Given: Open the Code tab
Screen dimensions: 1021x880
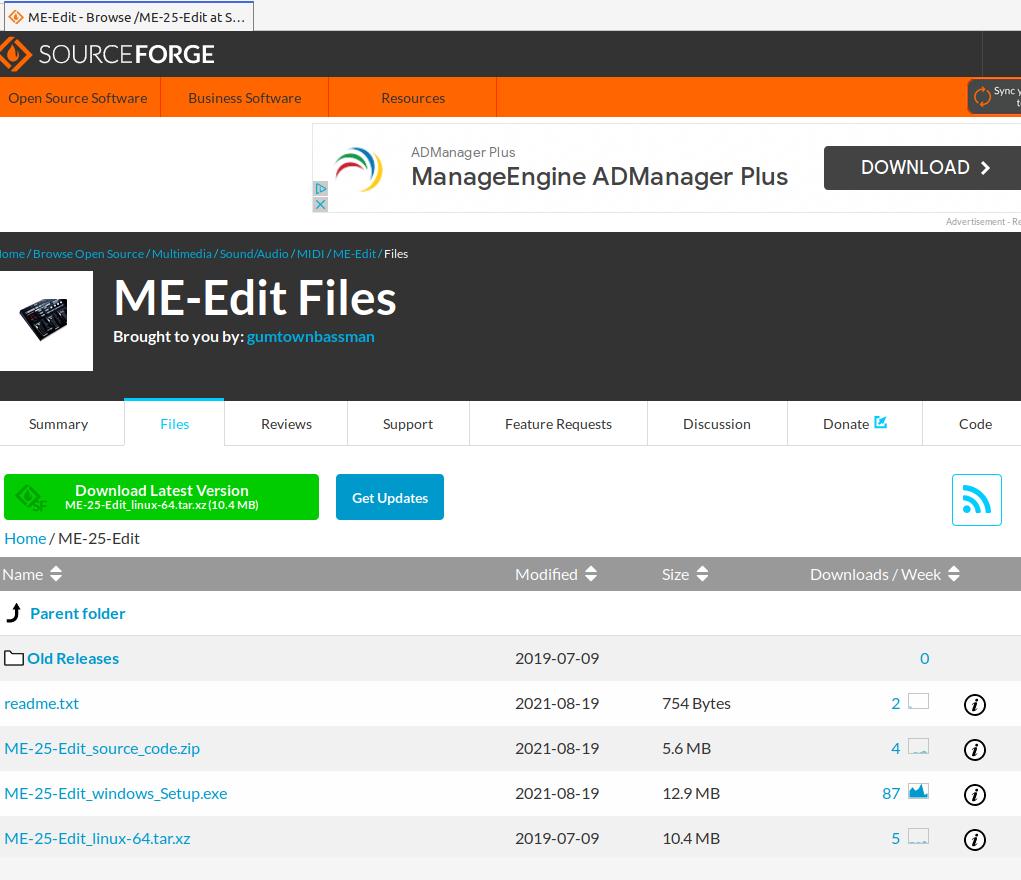Looking at the screenshot, I should click(x=975, y=424).
